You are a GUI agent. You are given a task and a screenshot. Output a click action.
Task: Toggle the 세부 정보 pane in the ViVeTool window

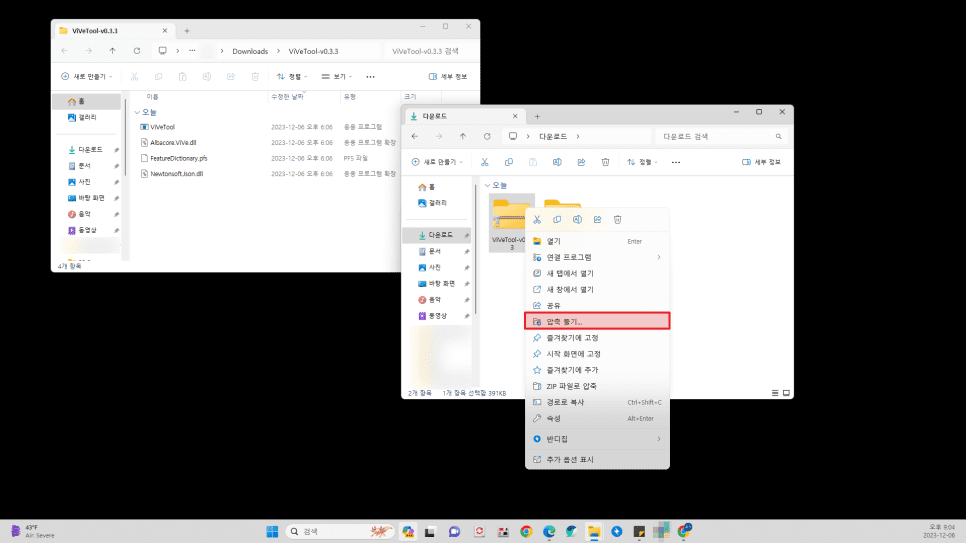click(448, 76)
